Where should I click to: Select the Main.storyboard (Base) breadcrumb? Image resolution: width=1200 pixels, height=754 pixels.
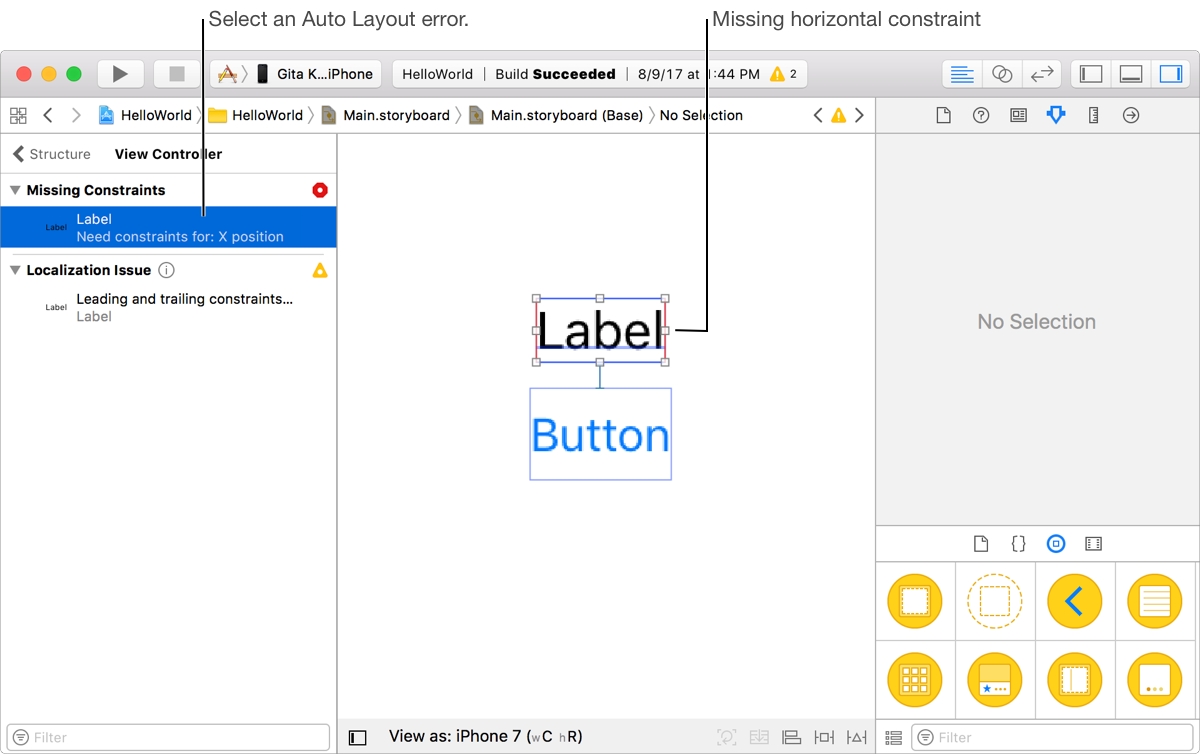click(565, 115)
